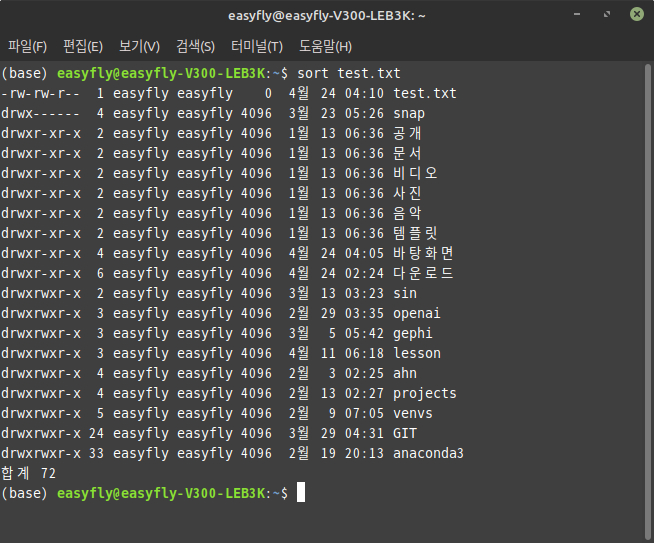
Task: Click the '20:13' timestamp of anaconda3
Action: [364, 454]
